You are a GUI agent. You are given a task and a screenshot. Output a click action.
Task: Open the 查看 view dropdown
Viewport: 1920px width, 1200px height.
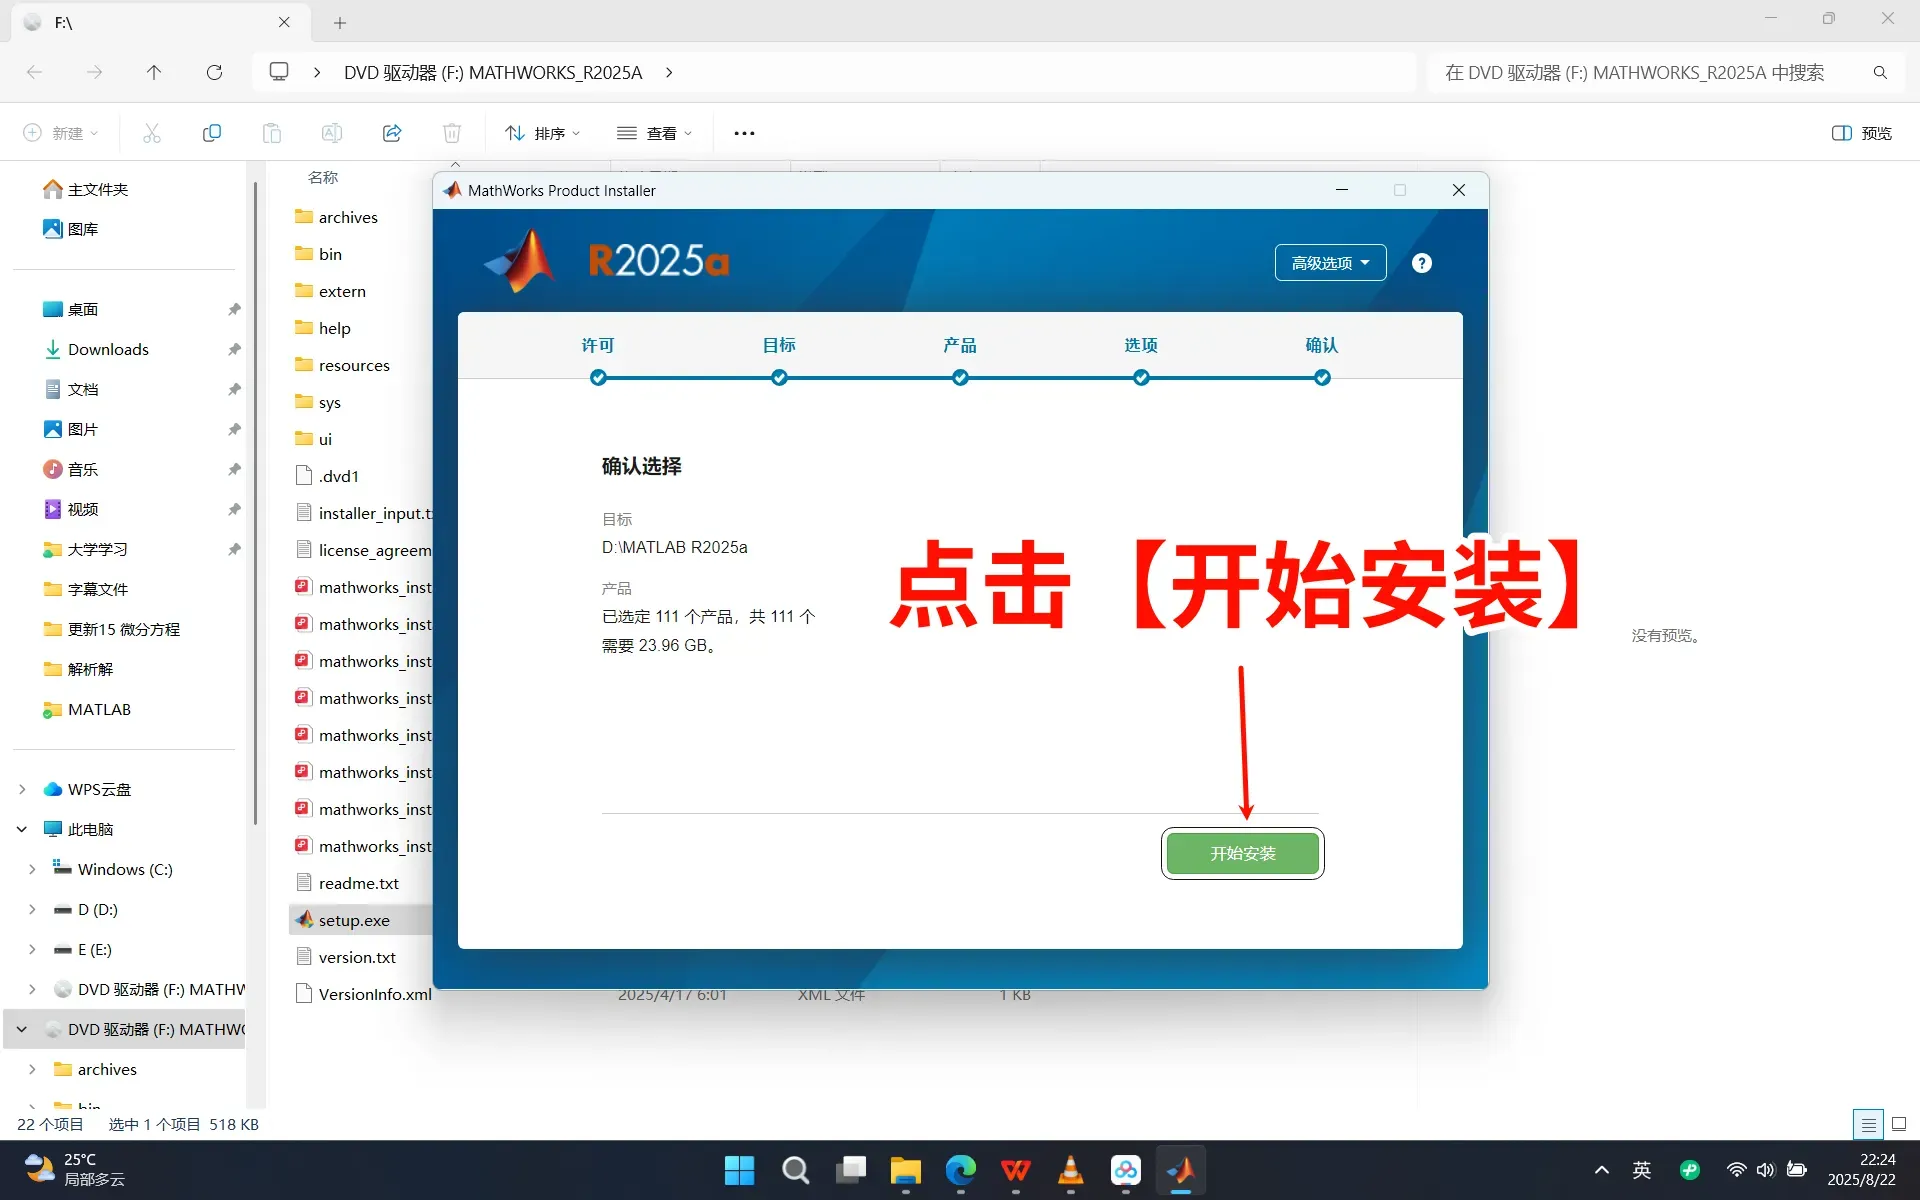point(654,133)
